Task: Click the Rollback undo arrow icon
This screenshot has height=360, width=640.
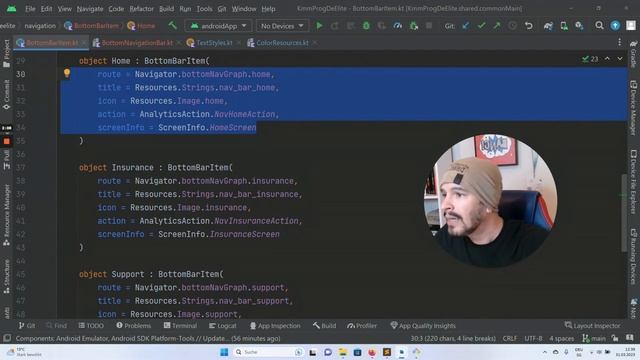Action: tap(529, 26)
